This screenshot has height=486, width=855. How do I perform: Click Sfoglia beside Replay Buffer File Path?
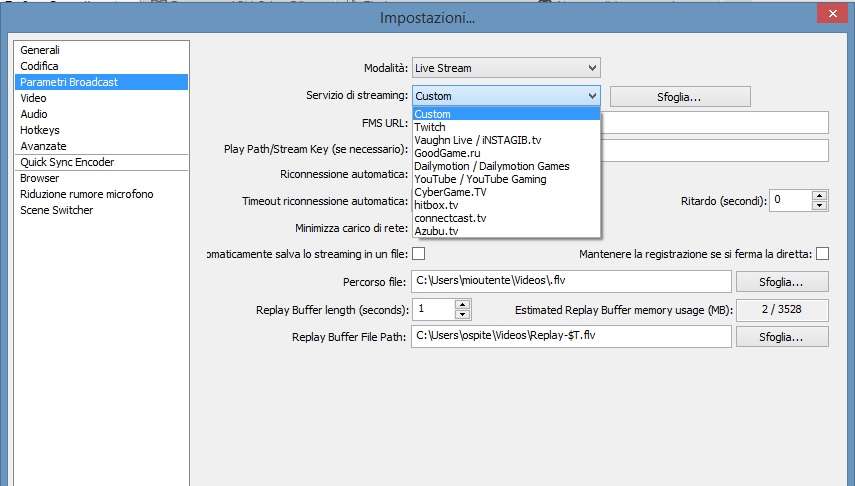click(x=782, y=337)
